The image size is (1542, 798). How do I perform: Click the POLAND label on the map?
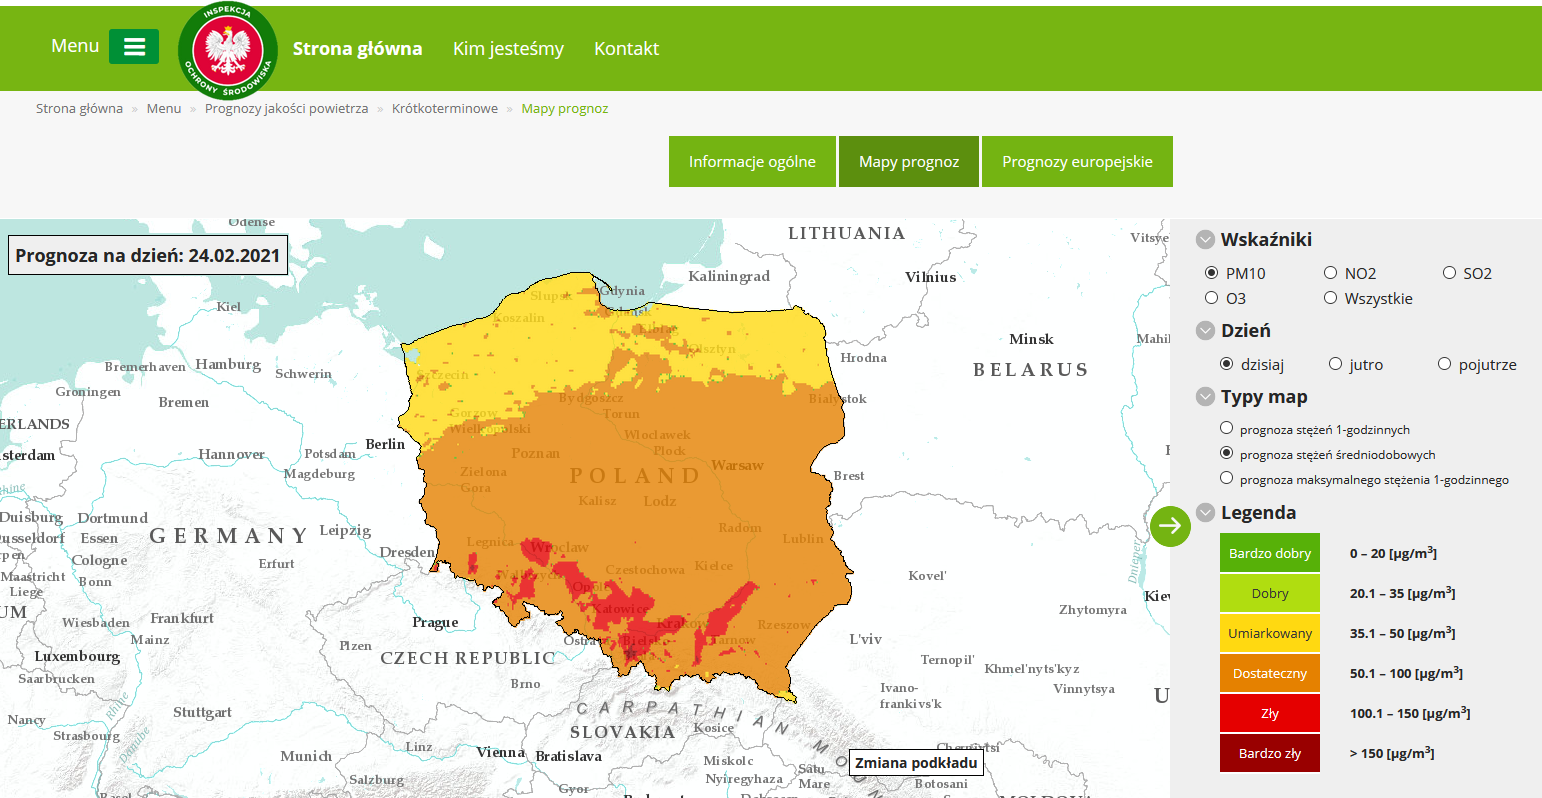pyautogui.click(x=634, y=476)
